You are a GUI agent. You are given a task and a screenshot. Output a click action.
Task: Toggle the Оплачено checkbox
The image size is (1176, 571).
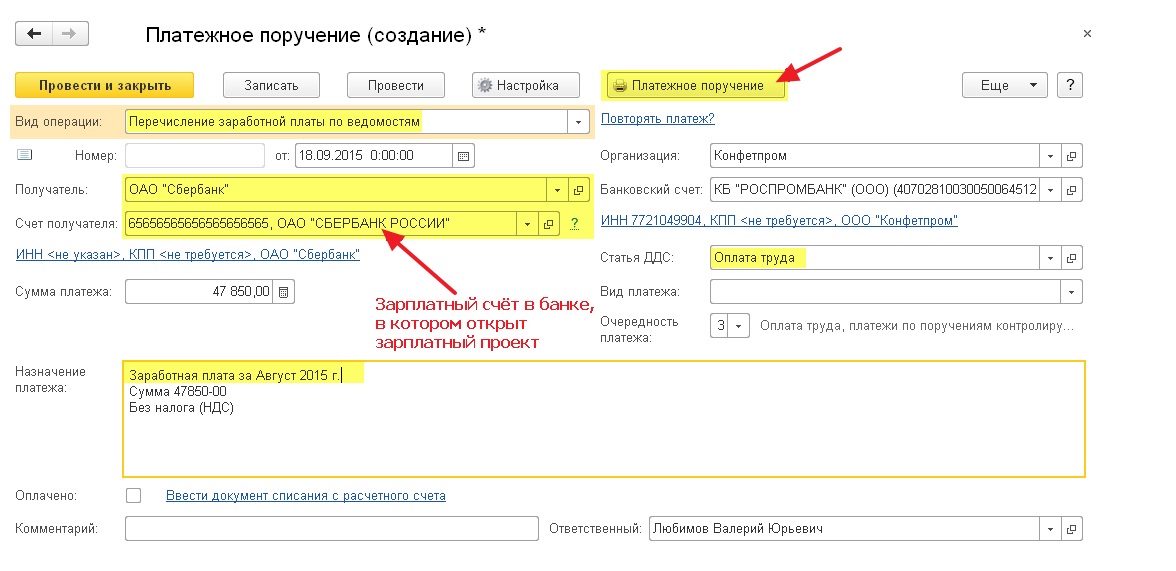134,495
